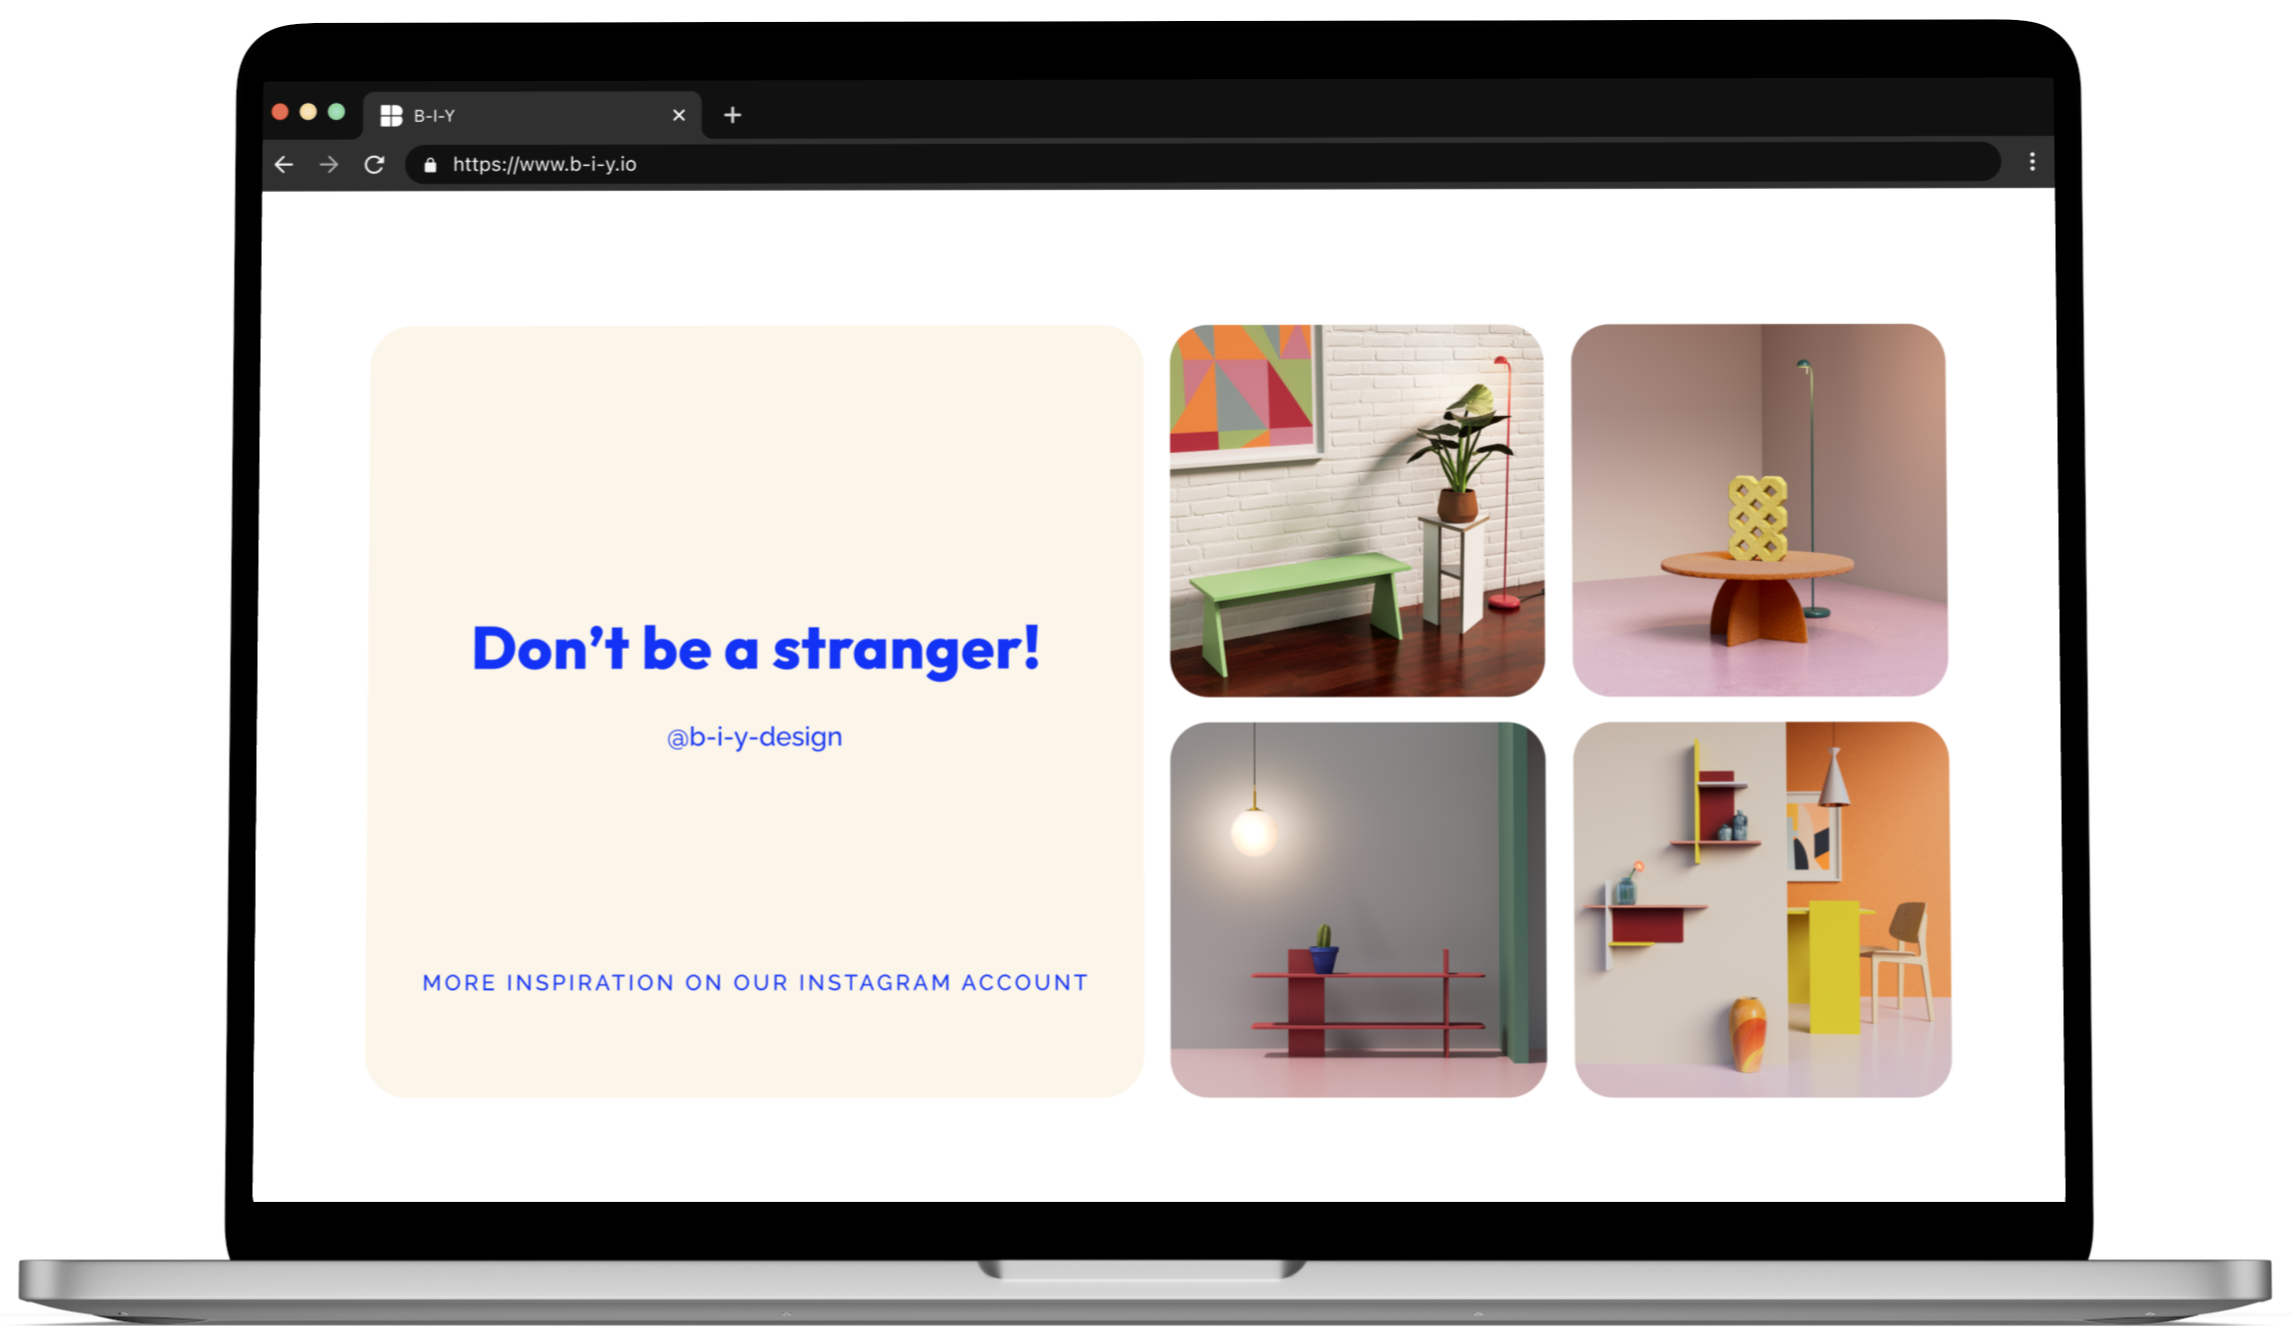Viewport: 2292px width, 1344px height.
Task: Open the pendant lamp shelf photo
Action: tap(1358, 909)
